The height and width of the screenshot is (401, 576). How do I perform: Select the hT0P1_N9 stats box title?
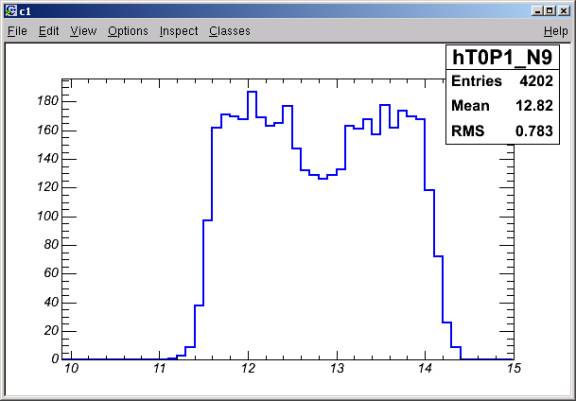(x=502, y=58)
